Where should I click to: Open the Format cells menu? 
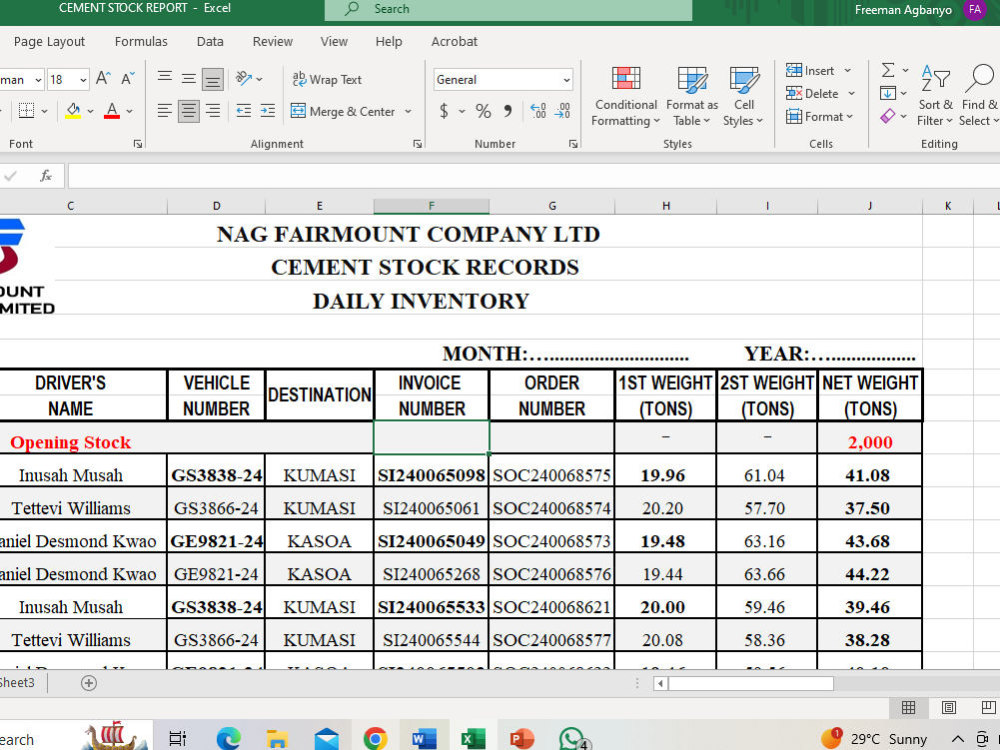(819, 116)
